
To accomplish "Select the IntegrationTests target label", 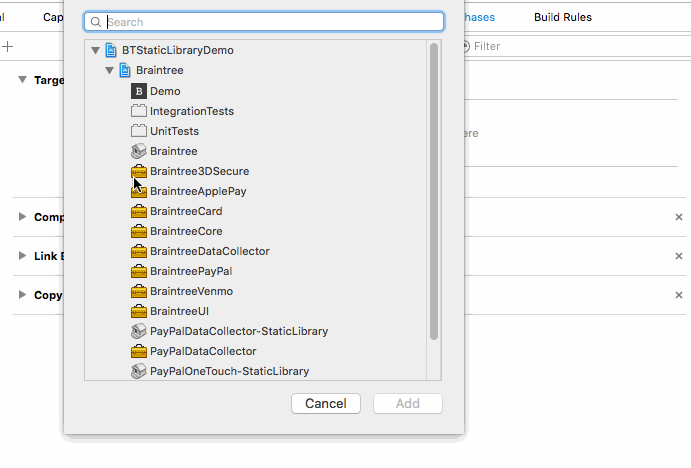I will coord(192,111).
